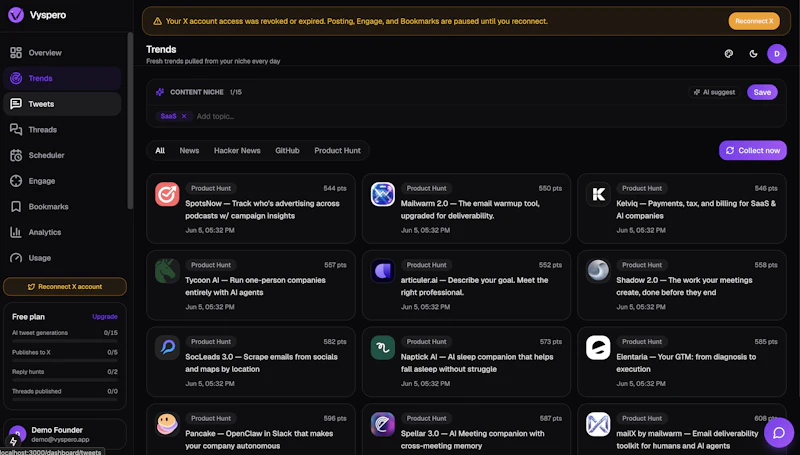Open the chat support bubble

779,433
